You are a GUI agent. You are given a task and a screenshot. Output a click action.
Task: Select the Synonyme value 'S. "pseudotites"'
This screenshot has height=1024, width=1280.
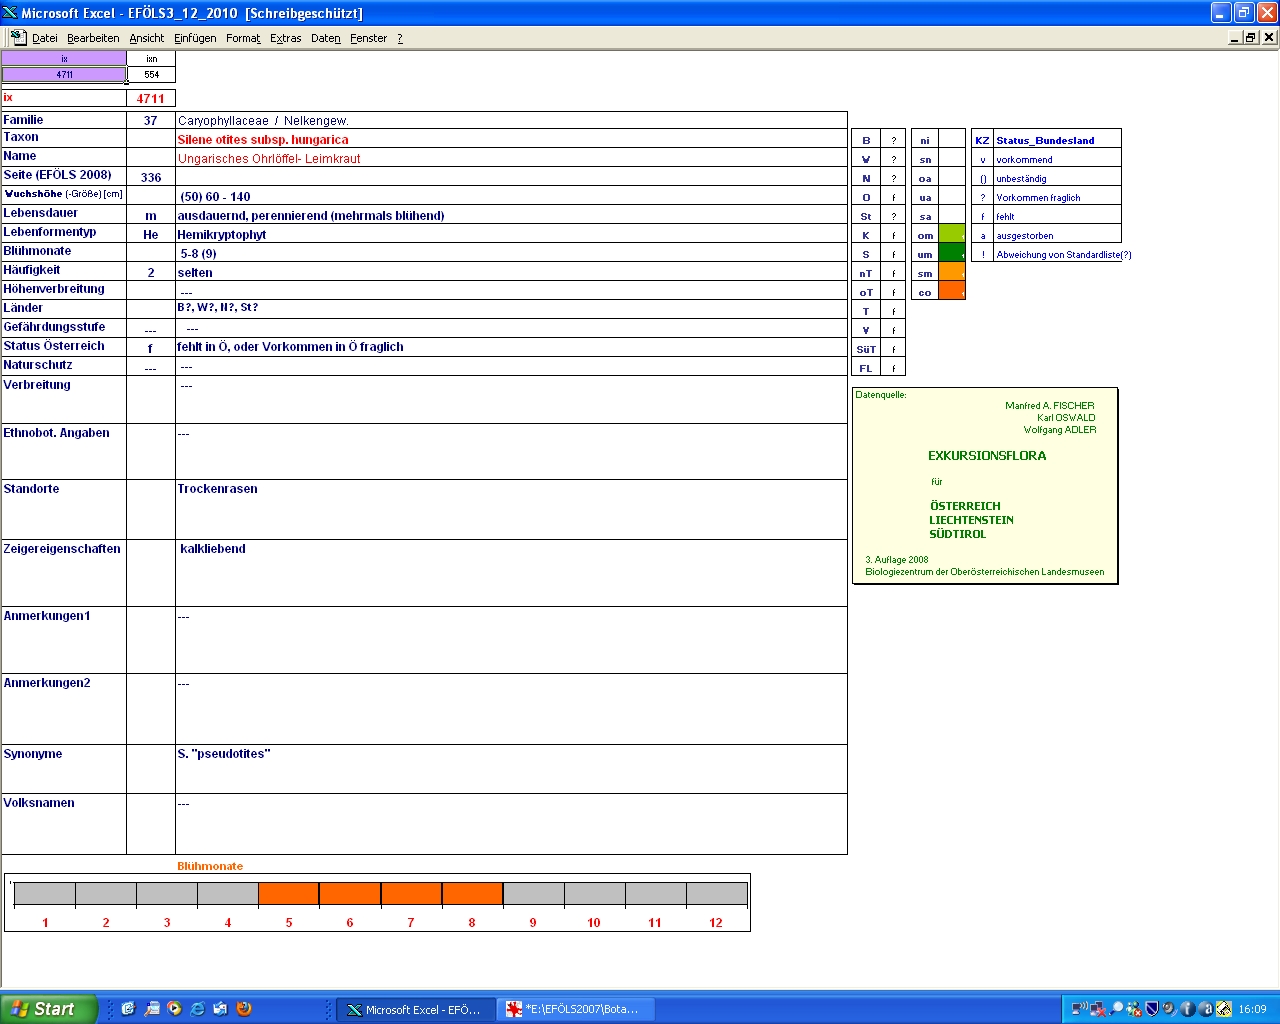pyautogui.click(x=511, y=769)
